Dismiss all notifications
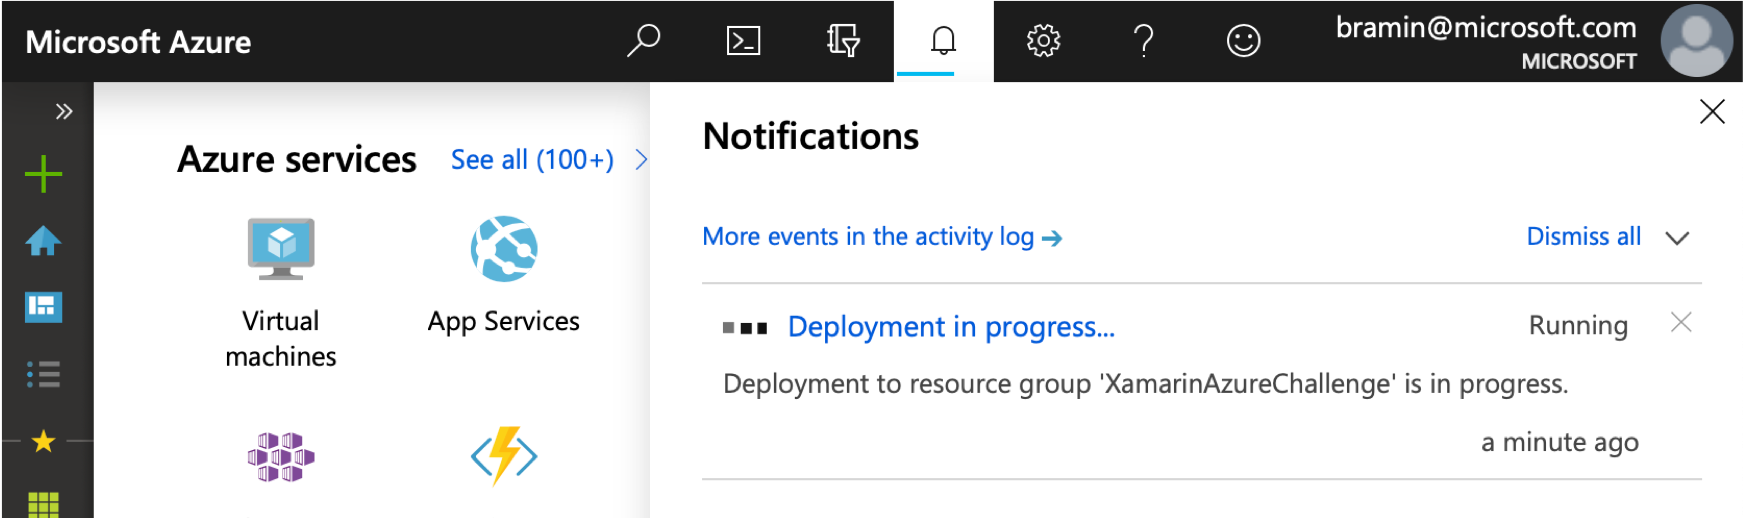This screenshot has width=1743, height=518. click(x=1583, y=237)
